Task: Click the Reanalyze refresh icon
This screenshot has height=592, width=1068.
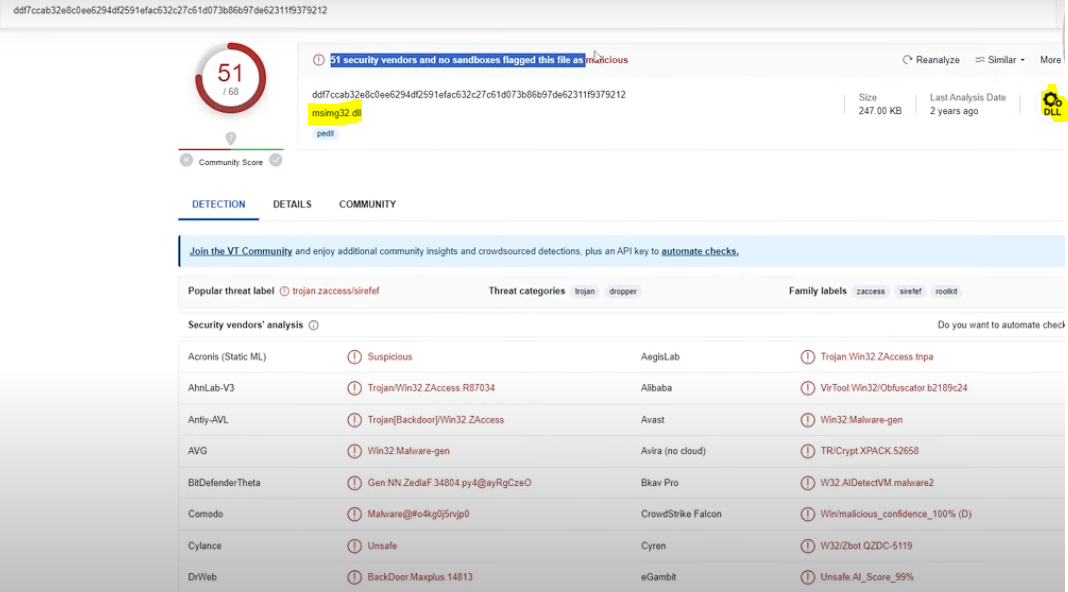Action: coord(908,60)
